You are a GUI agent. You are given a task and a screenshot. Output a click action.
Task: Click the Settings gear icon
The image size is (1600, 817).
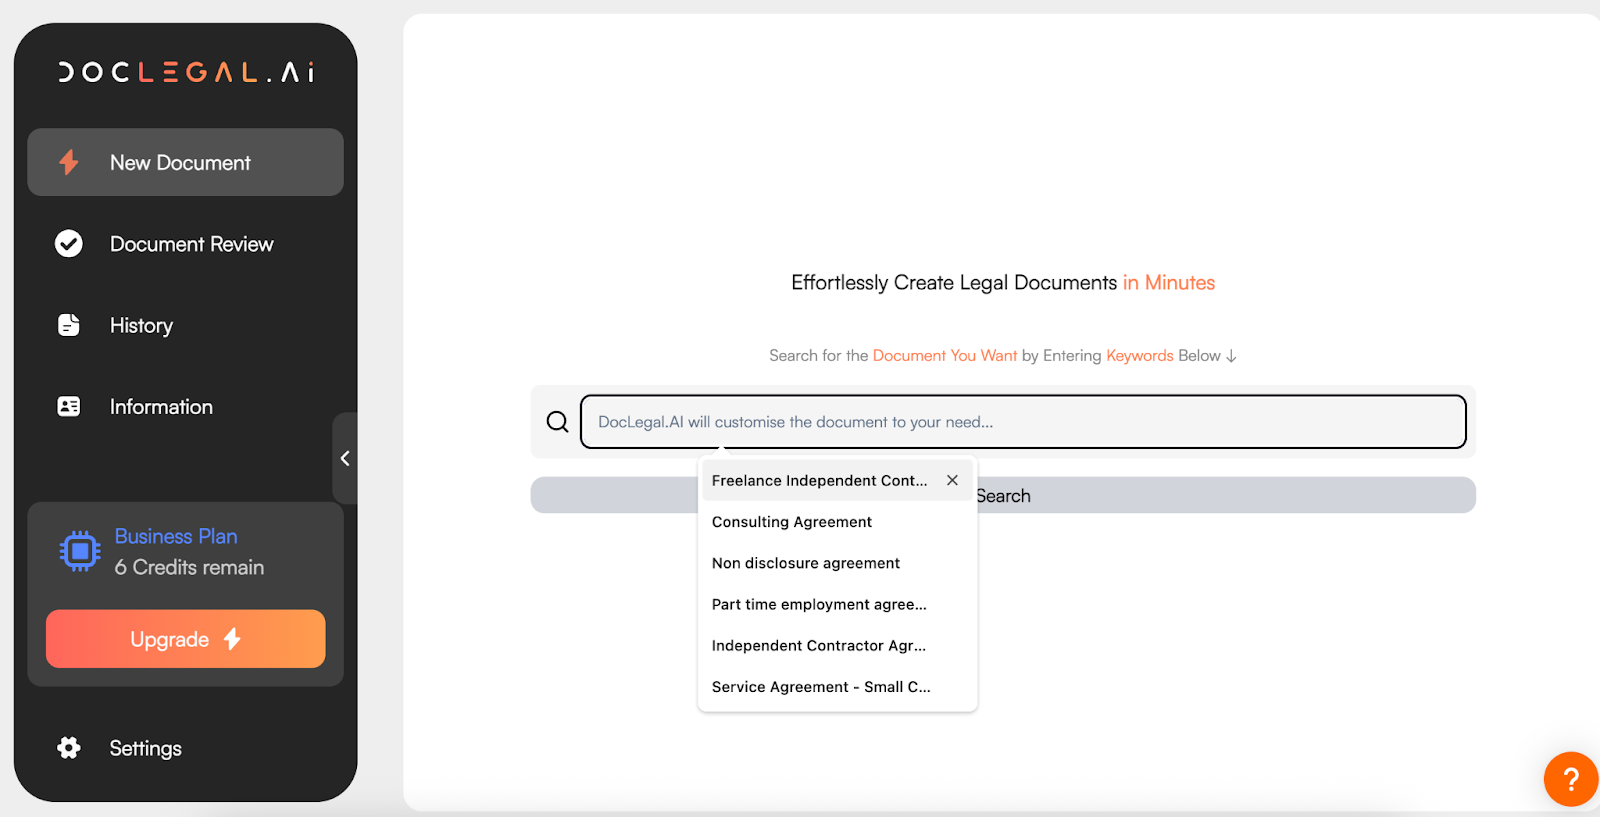[x=69, y=748]
